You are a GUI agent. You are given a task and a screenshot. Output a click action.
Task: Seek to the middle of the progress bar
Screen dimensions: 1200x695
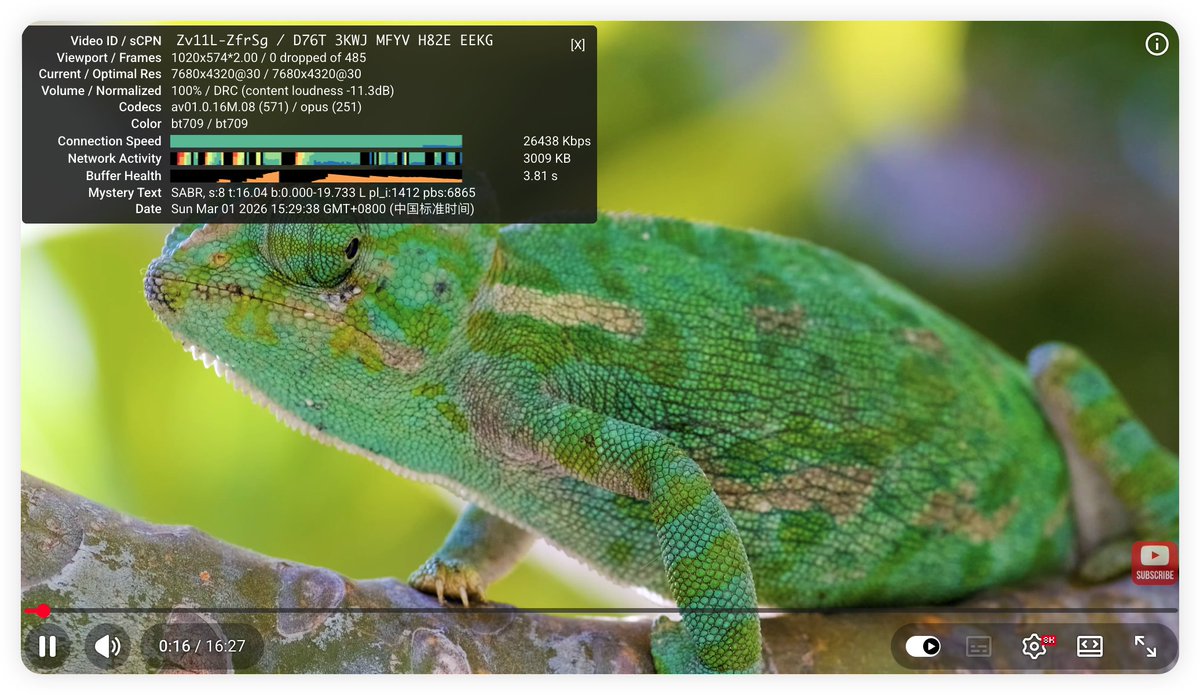[x=600, y=611]
